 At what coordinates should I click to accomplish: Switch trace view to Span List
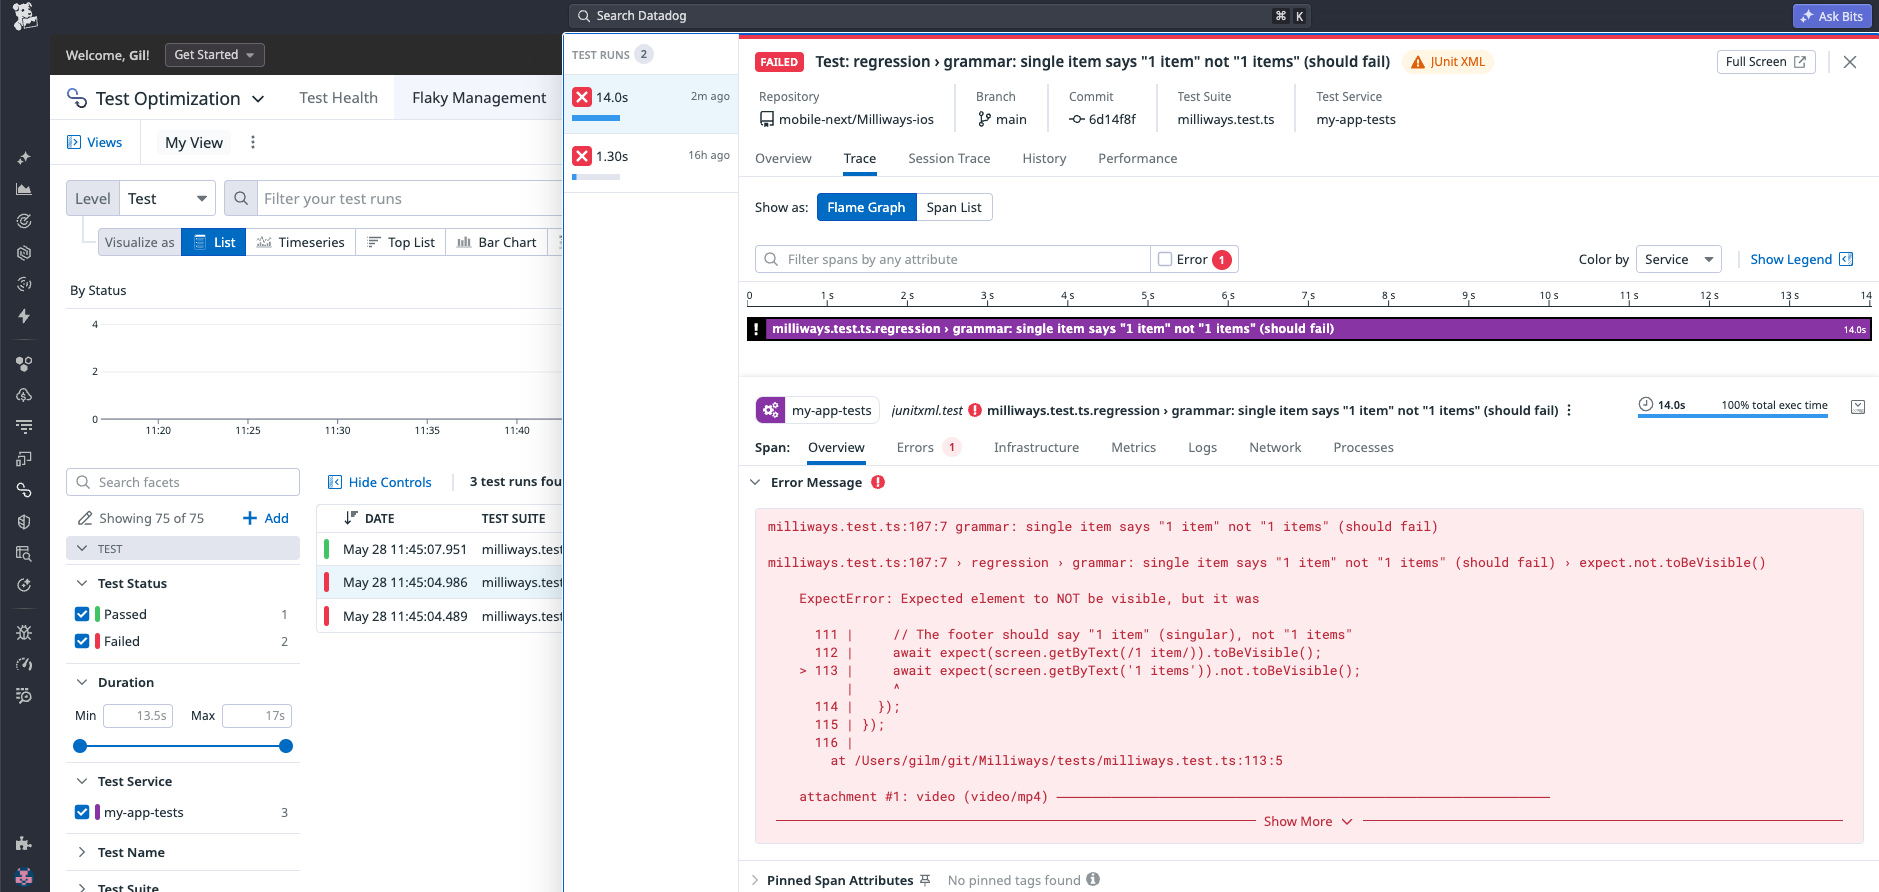pyautogui.click(x=954, y=207)
